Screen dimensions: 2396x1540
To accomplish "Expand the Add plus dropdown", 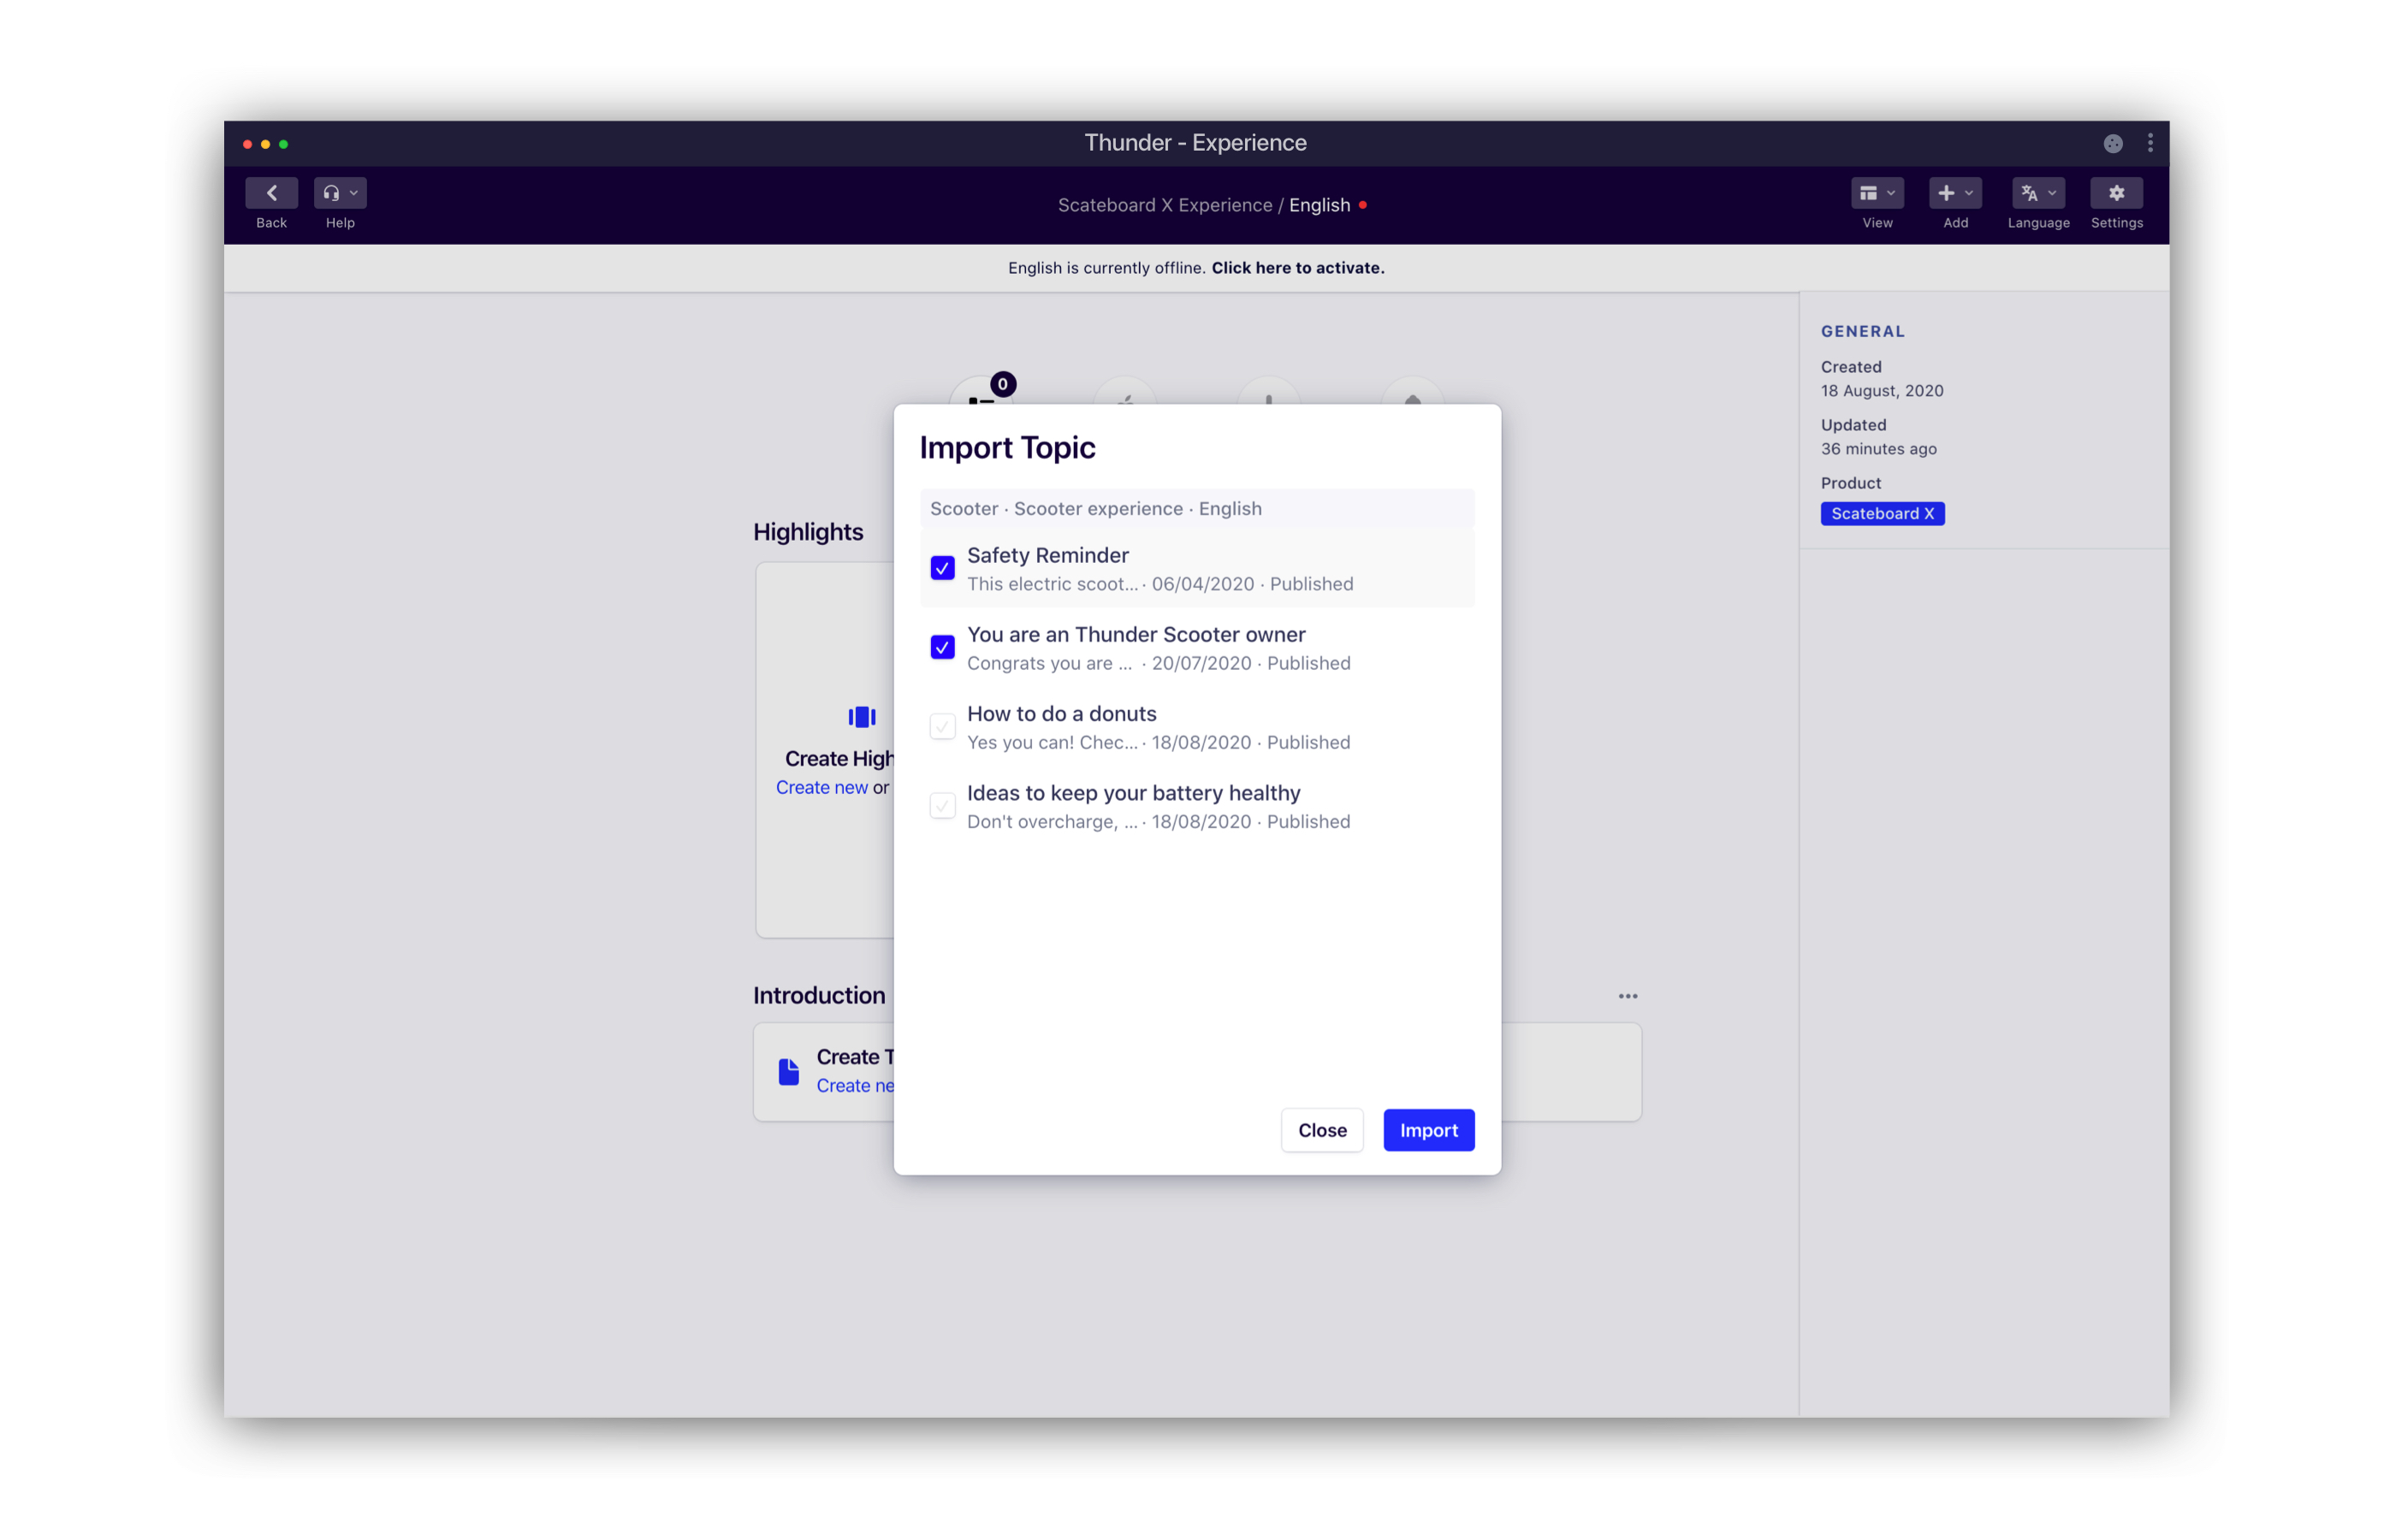I will 1954,193.
